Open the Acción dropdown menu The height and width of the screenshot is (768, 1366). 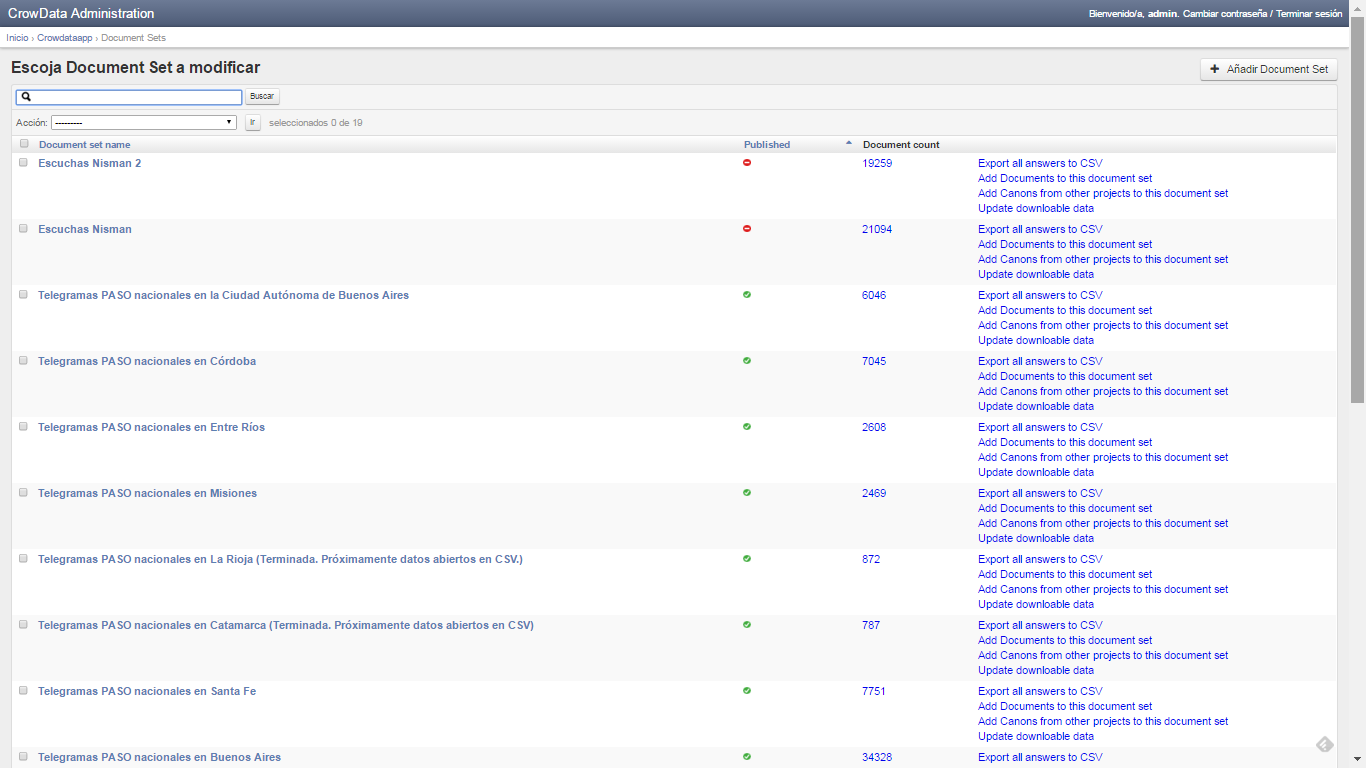[x=144, y=122]
